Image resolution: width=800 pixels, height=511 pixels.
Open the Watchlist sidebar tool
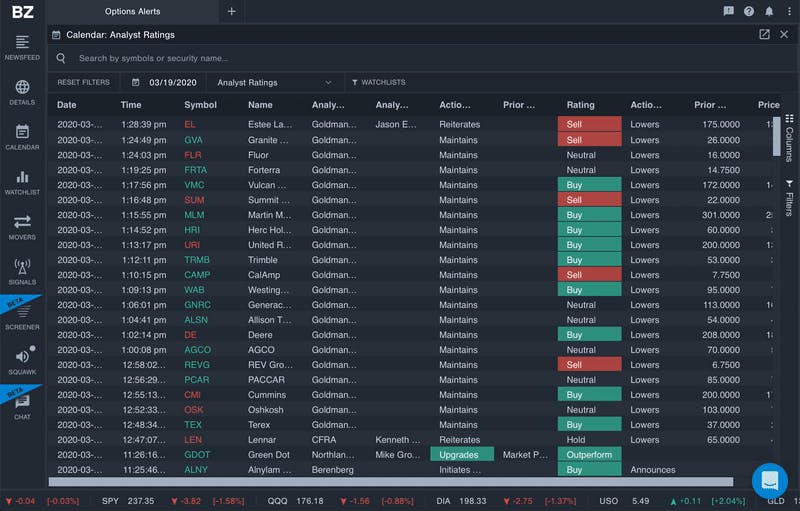point(22,183)
